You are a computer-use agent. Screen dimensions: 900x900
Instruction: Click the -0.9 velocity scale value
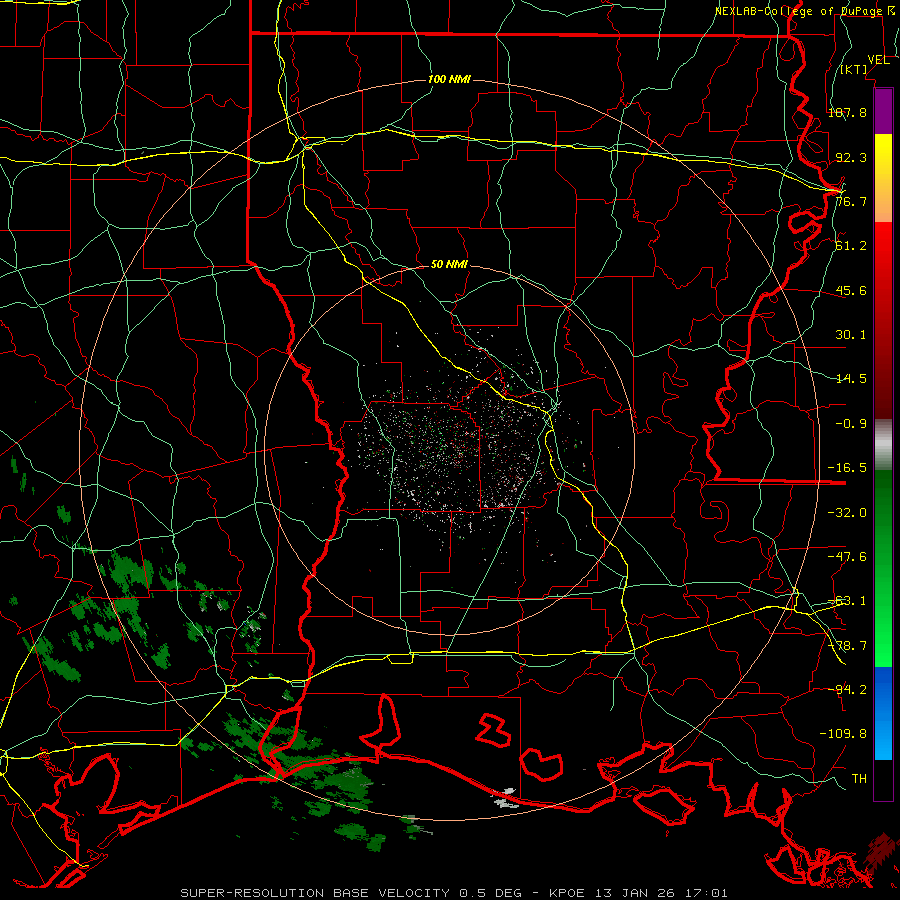pyautogui.click(x=851, y=424)
